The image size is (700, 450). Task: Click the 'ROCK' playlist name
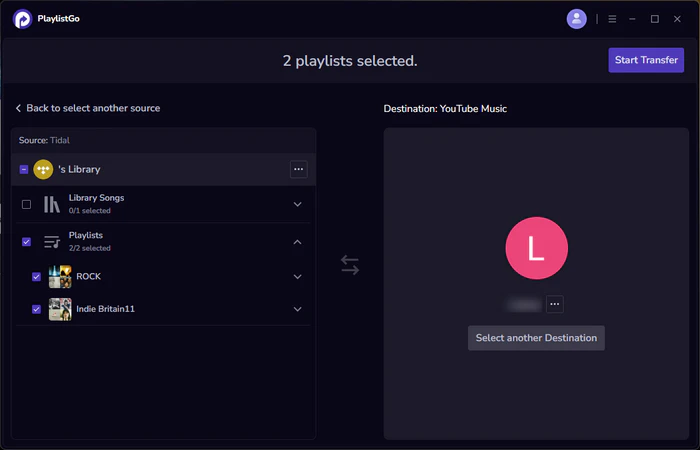coord(88,277)
